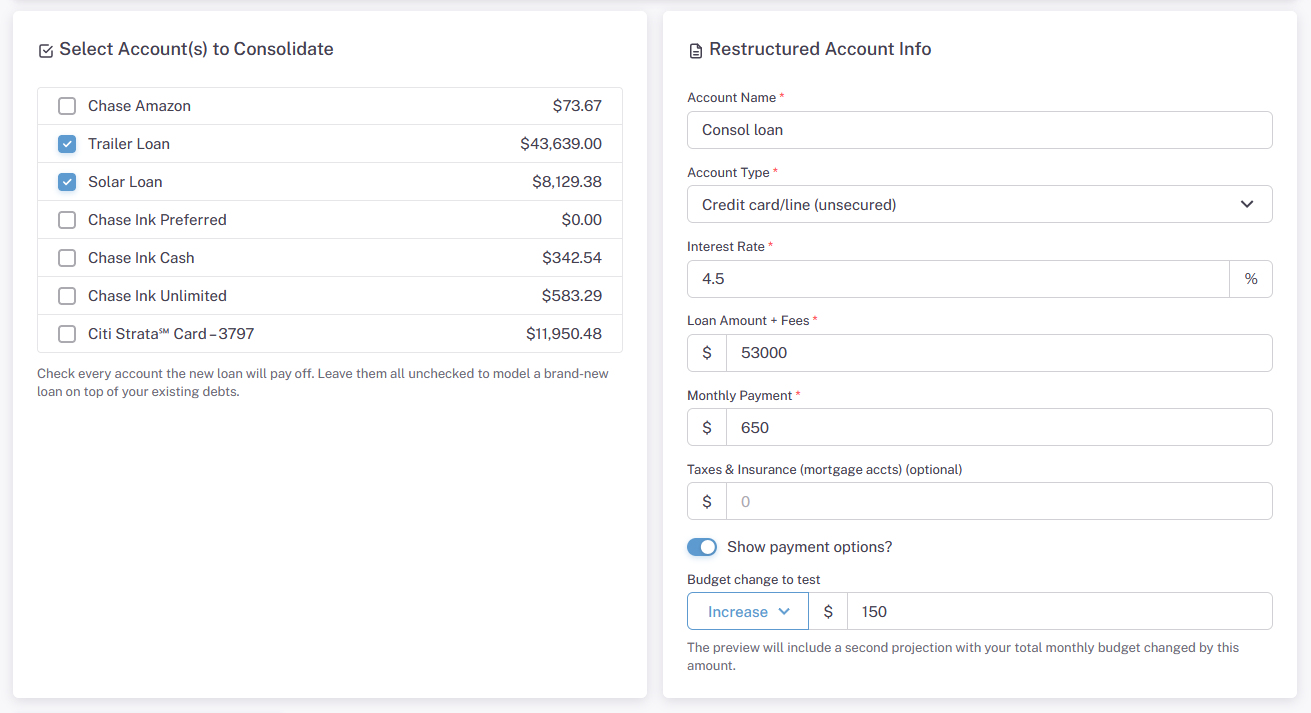Uncheck the Trailer Loan checkbox
1311x713 pixels.
tap(67, 144)
